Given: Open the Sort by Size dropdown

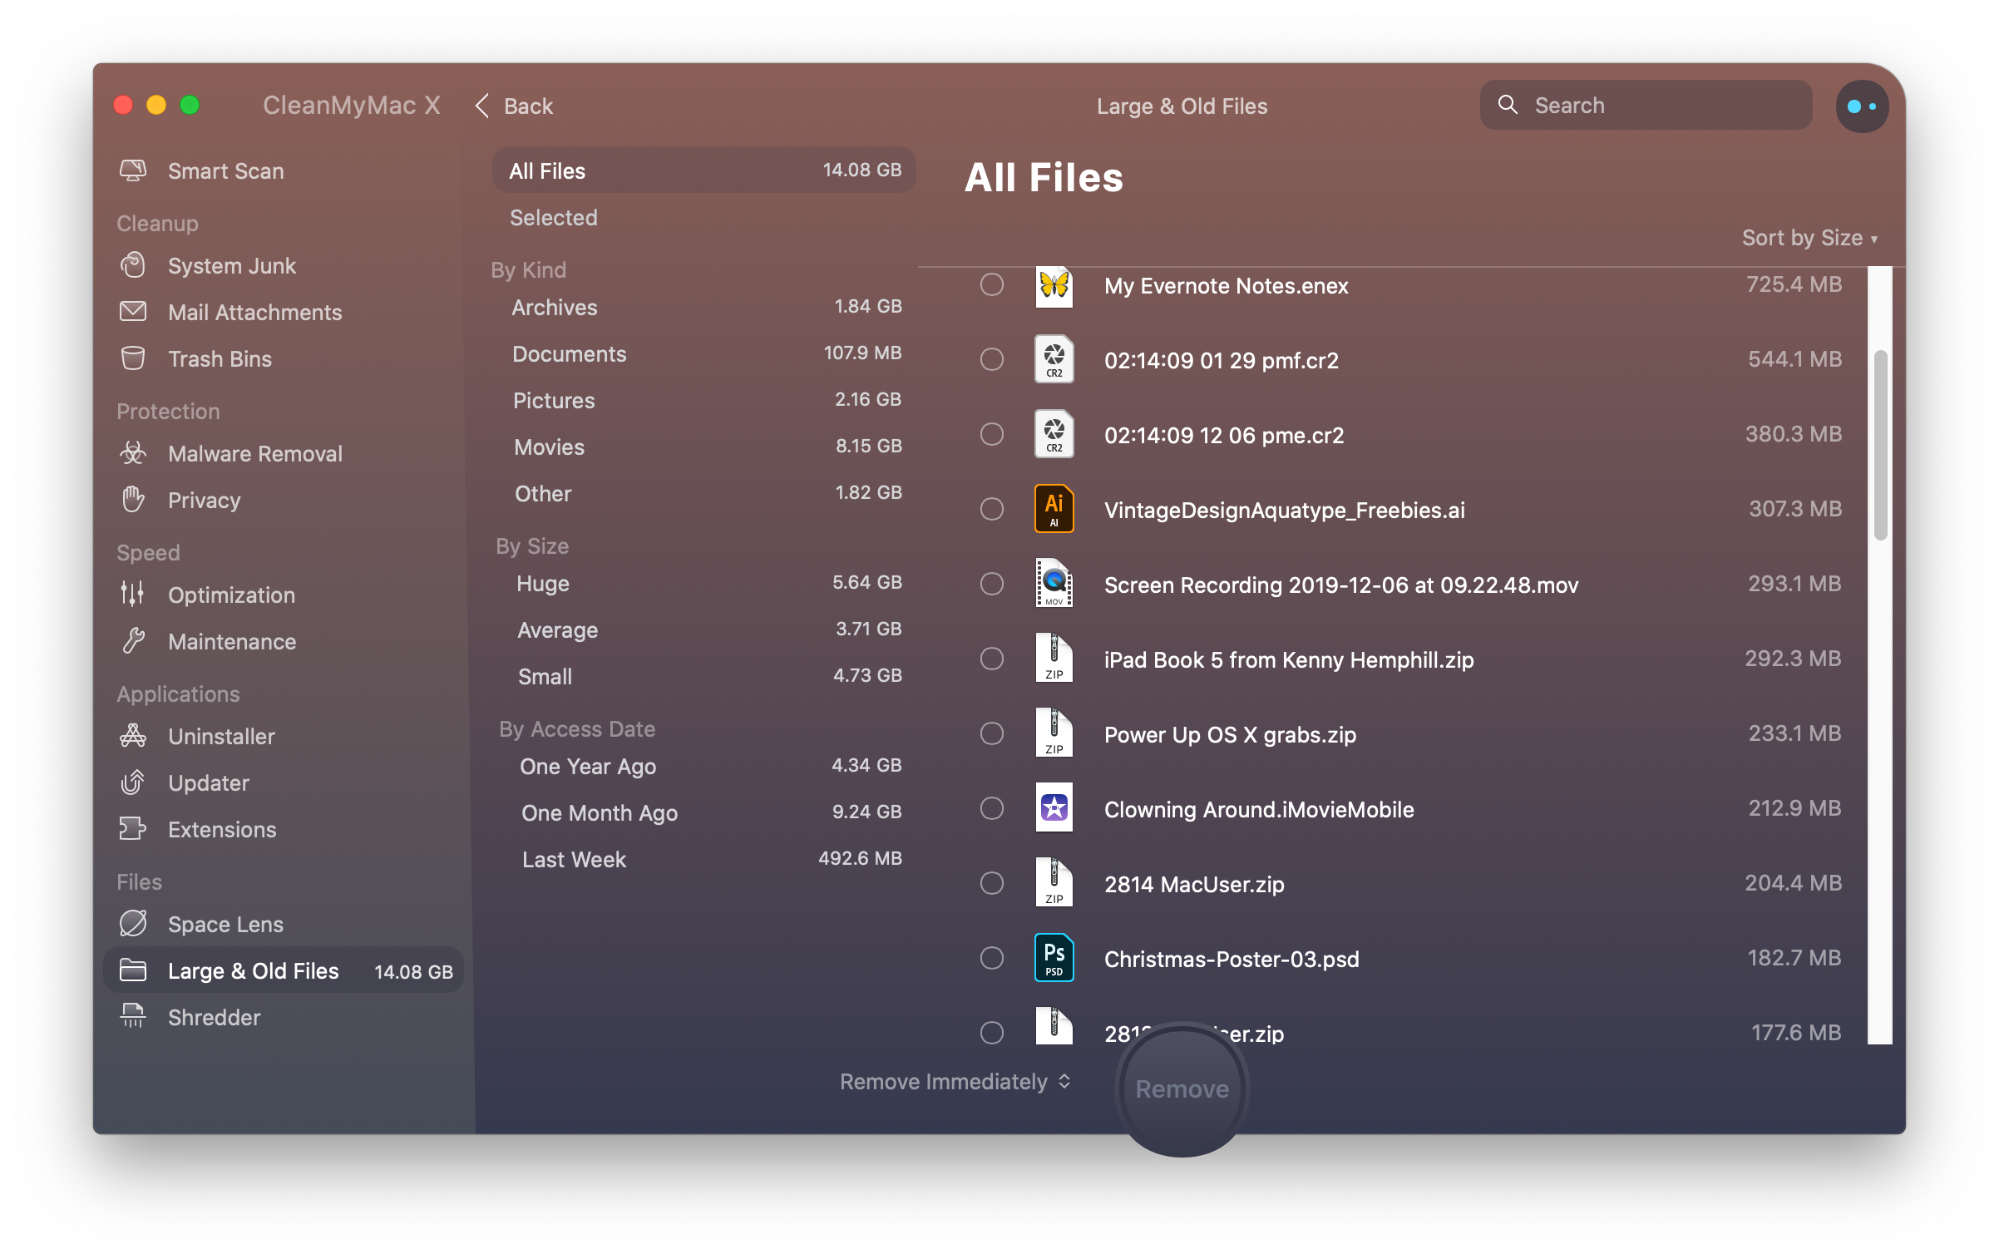Looking at the screenshot, I should tap(1809, 238).
